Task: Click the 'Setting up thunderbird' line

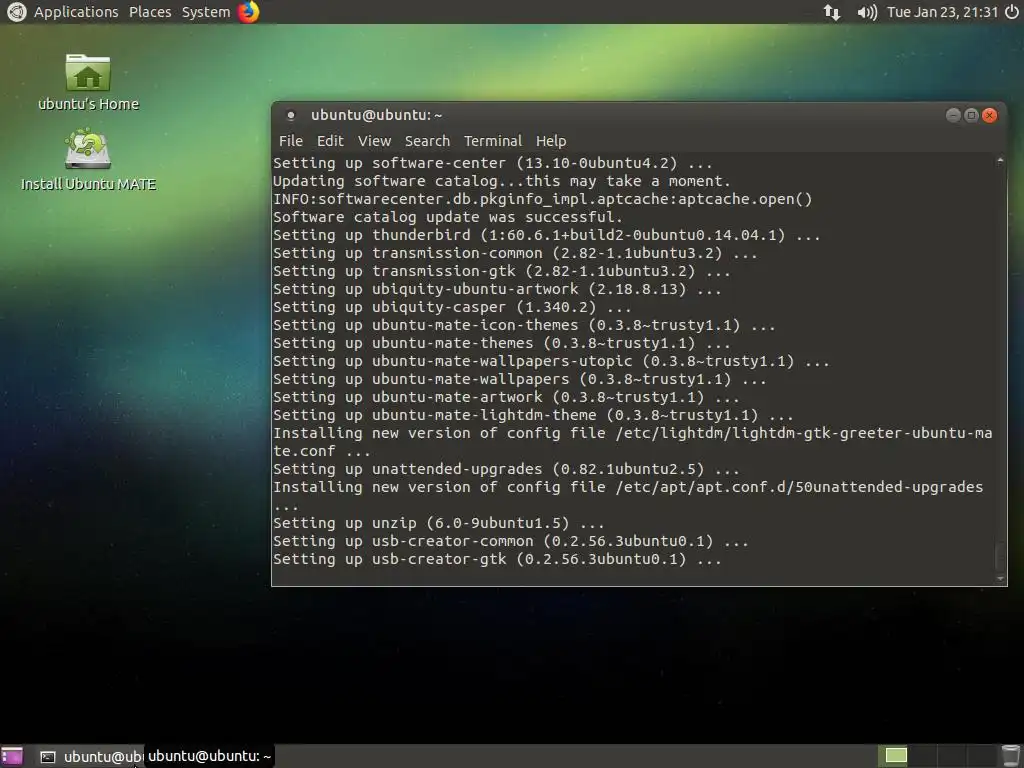Action: (x=547, y=235)
